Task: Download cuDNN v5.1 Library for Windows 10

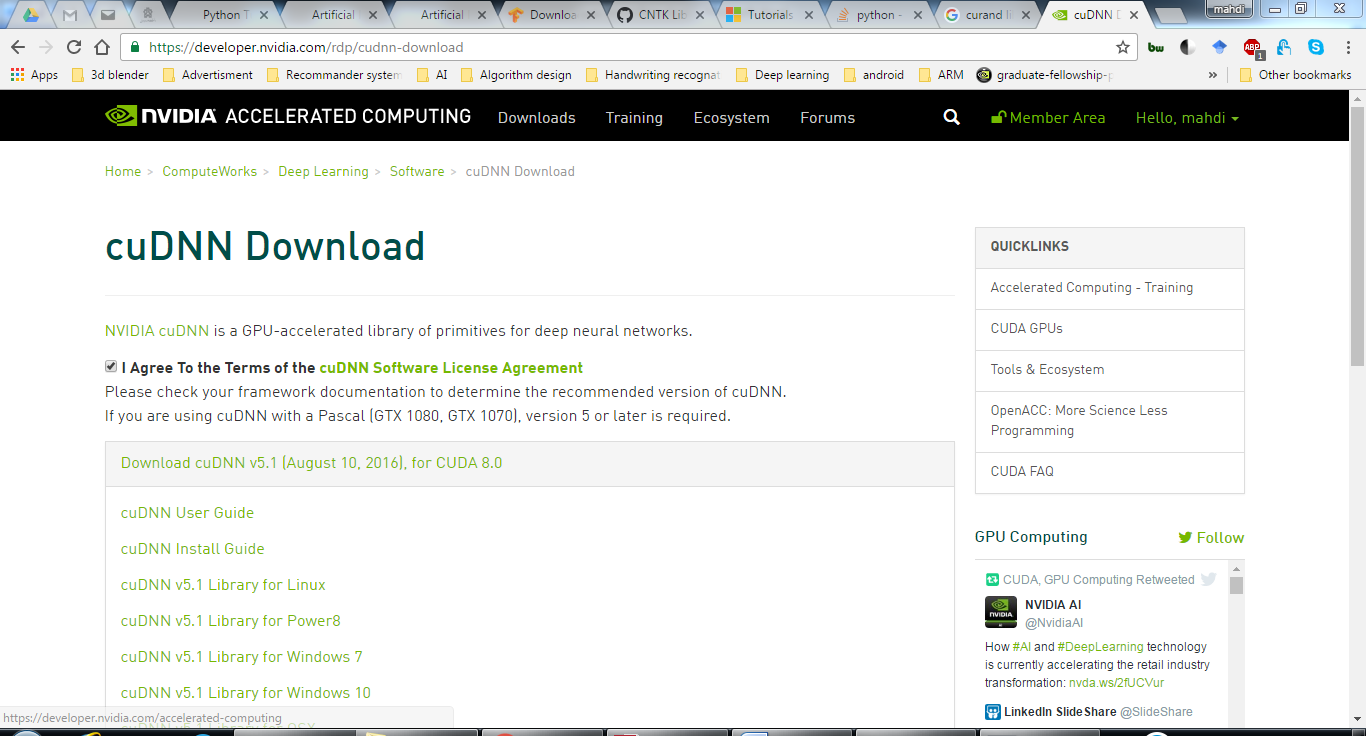Action: click(x=246, y=693)
